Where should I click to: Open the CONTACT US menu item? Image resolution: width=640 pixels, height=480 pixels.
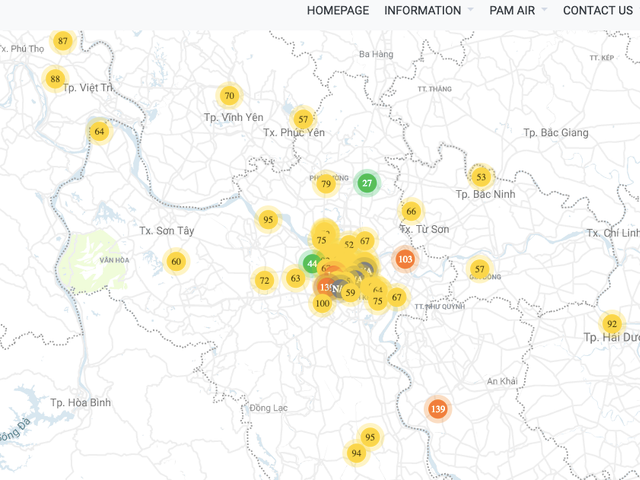tap(597, 10)
